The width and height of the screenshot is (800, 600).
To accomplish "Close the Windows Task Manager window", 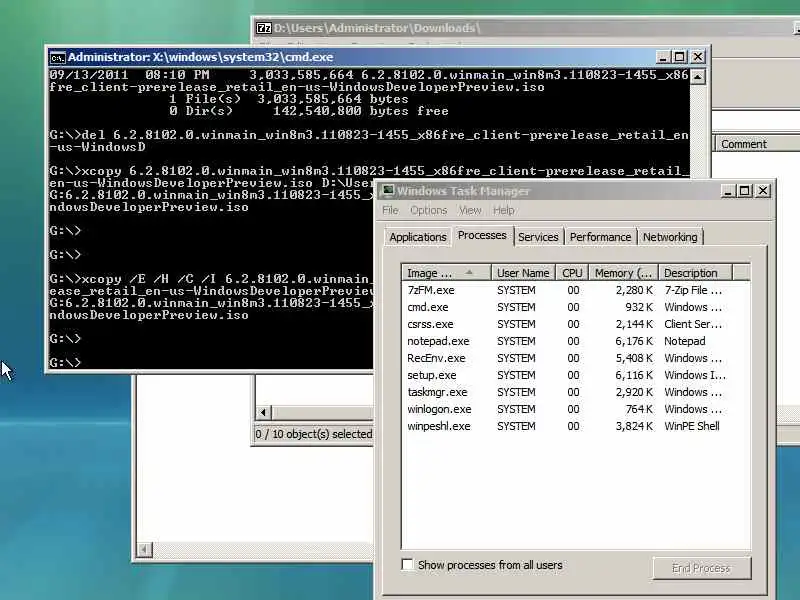I will (763, 191).
